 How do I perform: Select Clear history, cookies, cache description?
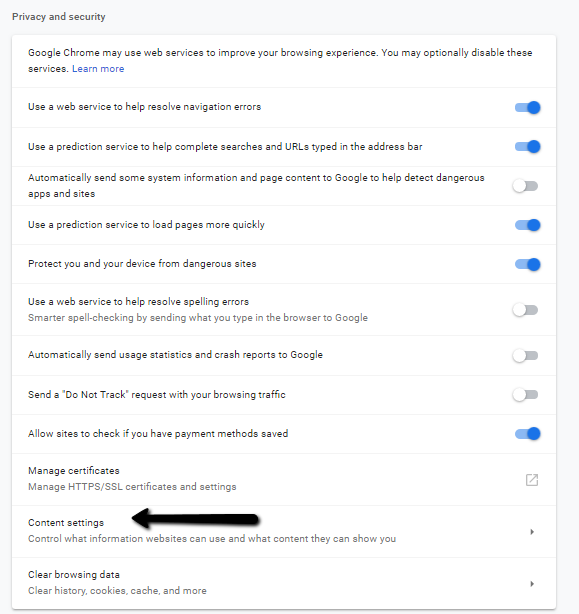pos(117,591)
